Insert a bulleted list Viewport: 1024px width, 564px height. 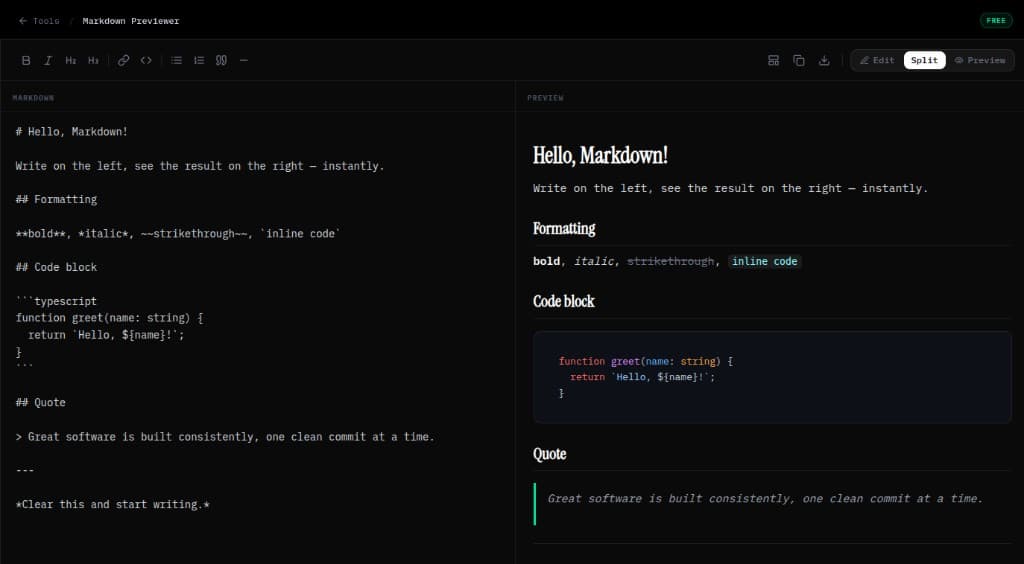coord(176,60)
